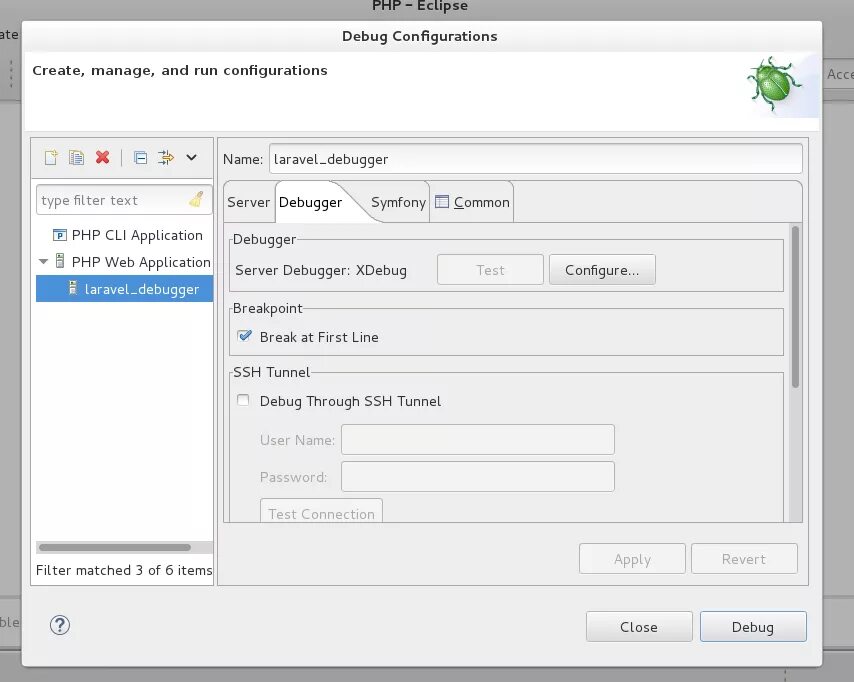Open the debugger Configure... button
This screenshot has height=682, width=854.
click(602, 270)
